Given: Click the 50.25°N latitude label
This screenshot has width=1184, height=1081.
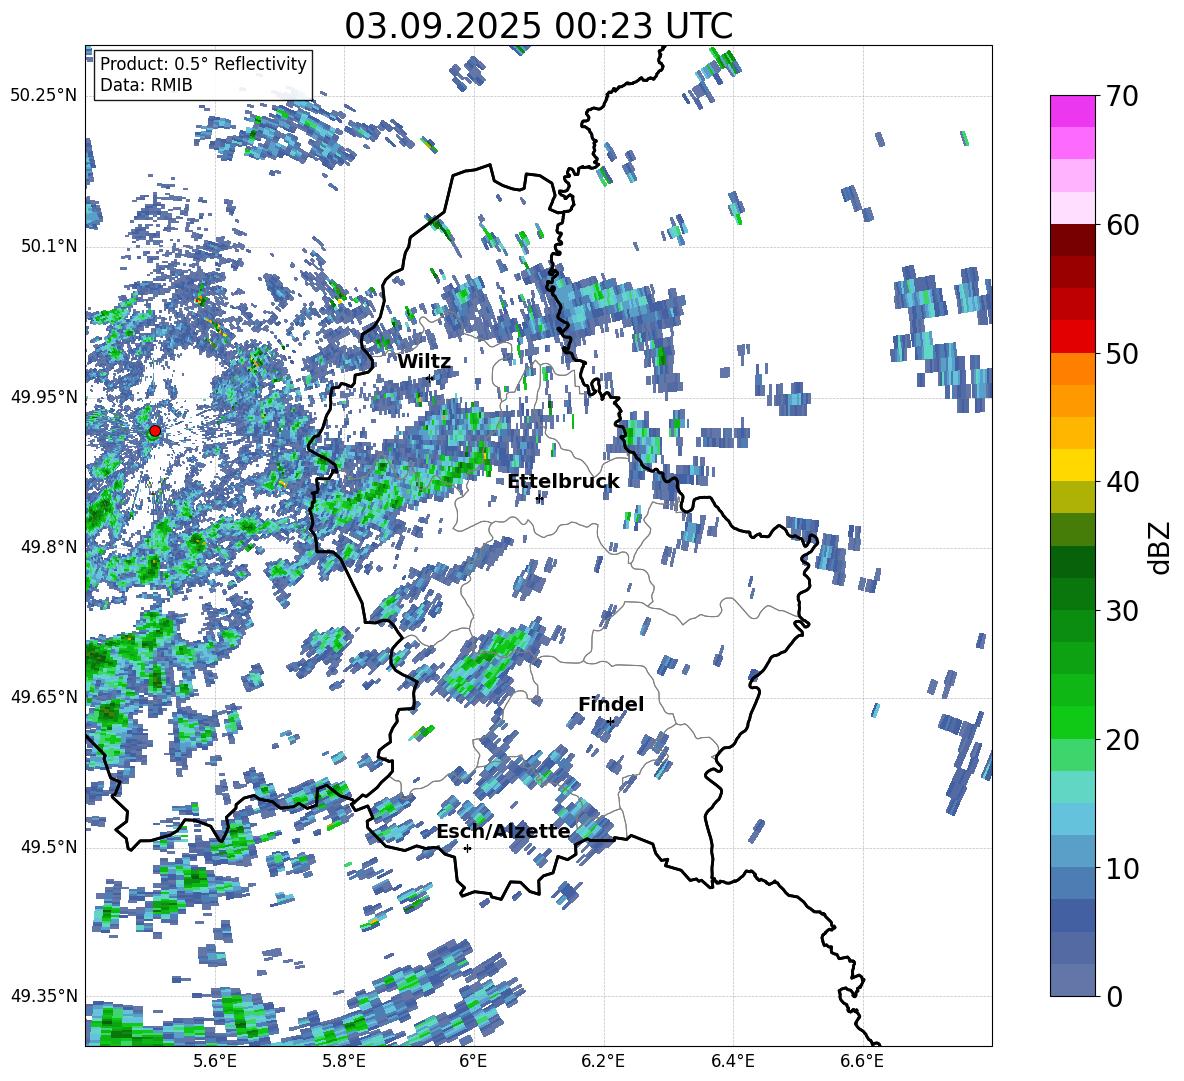Looking at the screenshot, I should click(x=43, y=96).
